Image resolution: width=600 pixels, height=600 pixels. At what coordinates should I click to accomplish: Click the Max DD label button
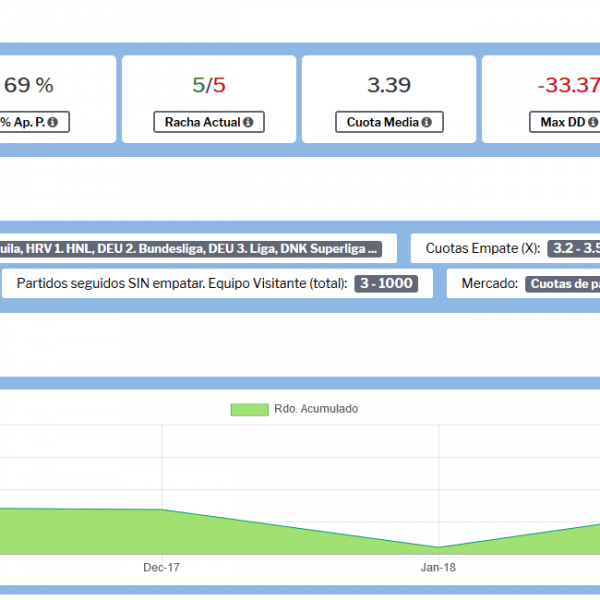click(565, 122)
